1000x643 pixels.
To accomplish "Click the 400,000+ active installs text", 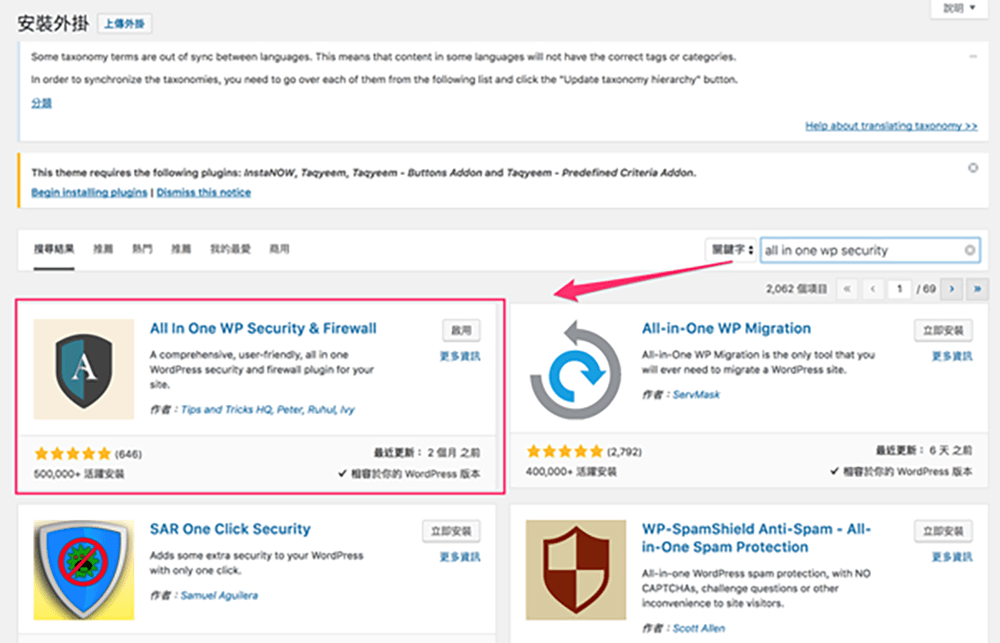I will point(571,471).
